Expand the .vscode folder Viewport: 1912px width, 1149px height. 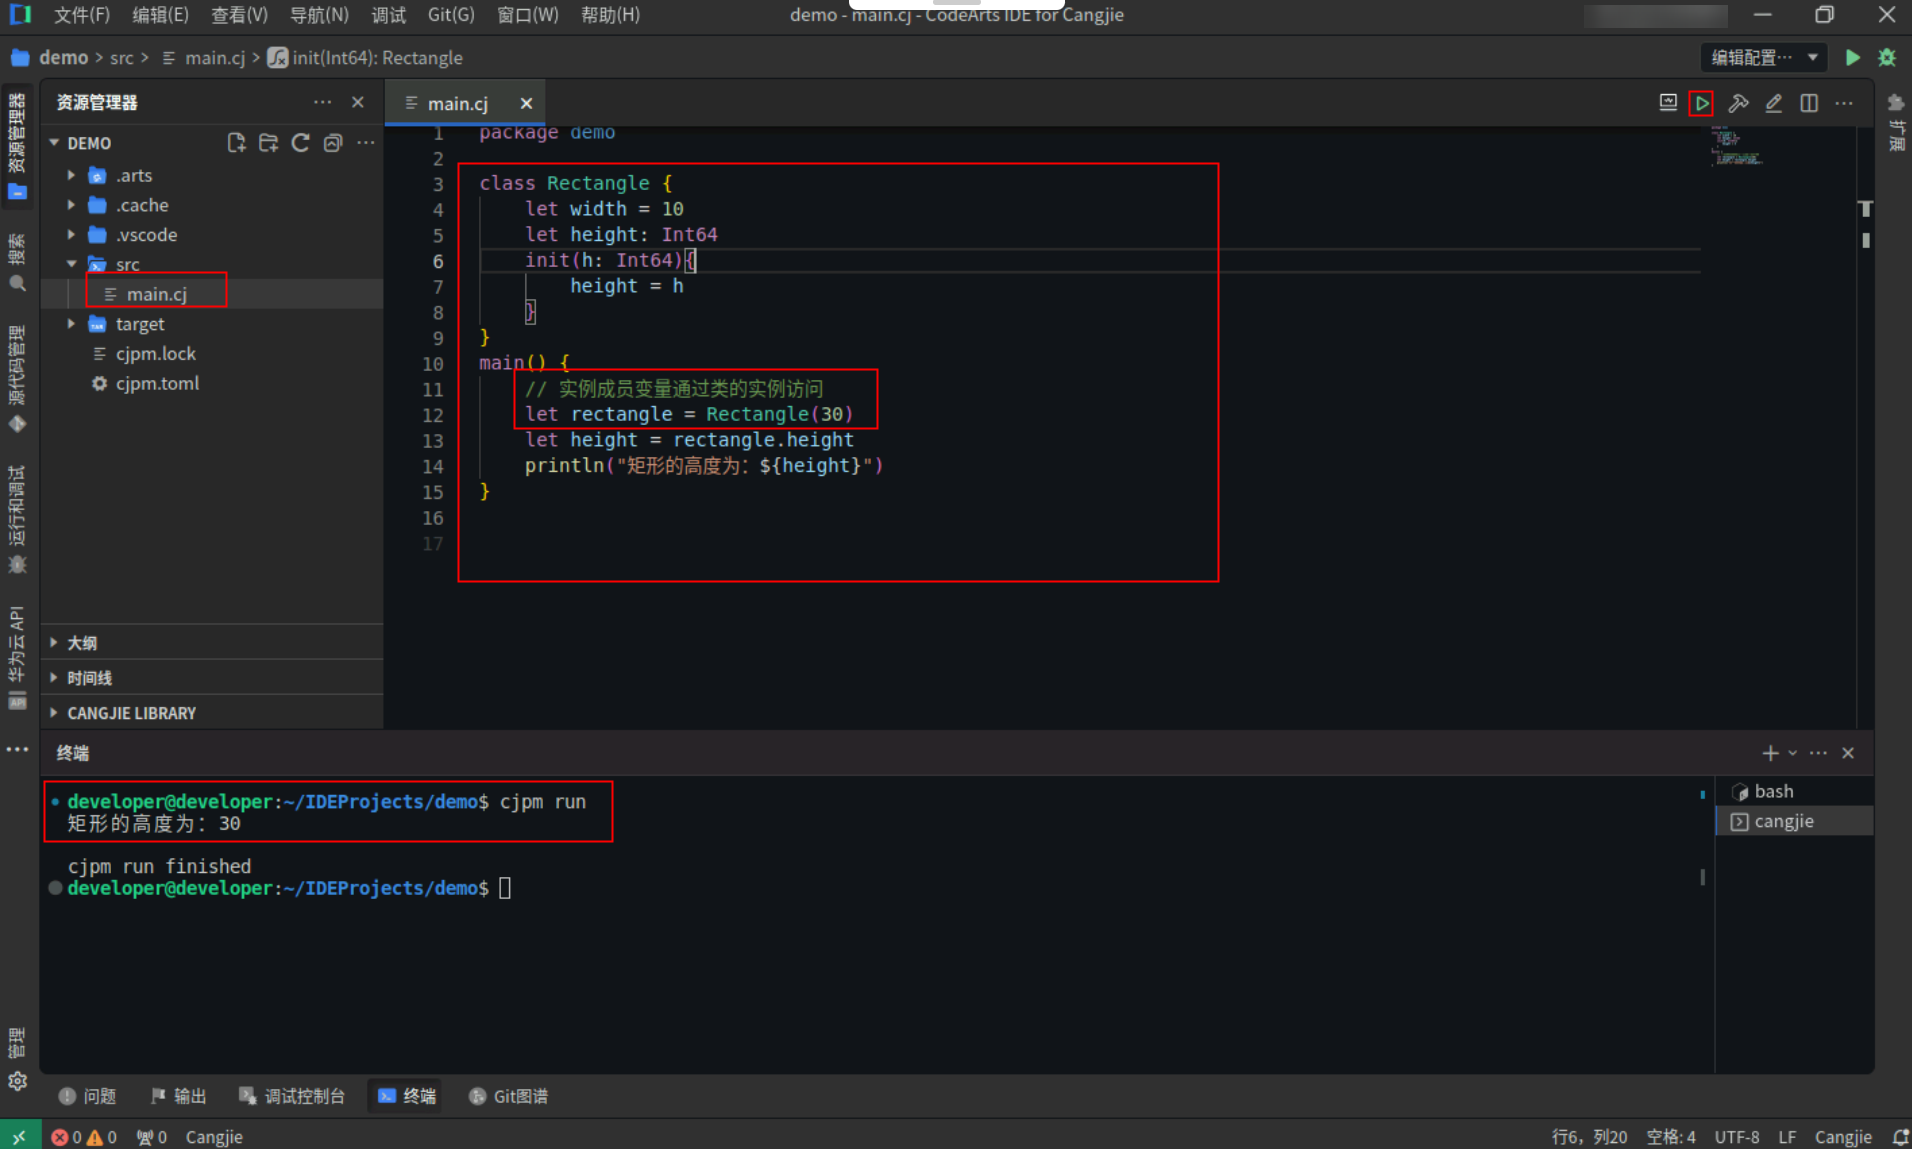[72, 235]
